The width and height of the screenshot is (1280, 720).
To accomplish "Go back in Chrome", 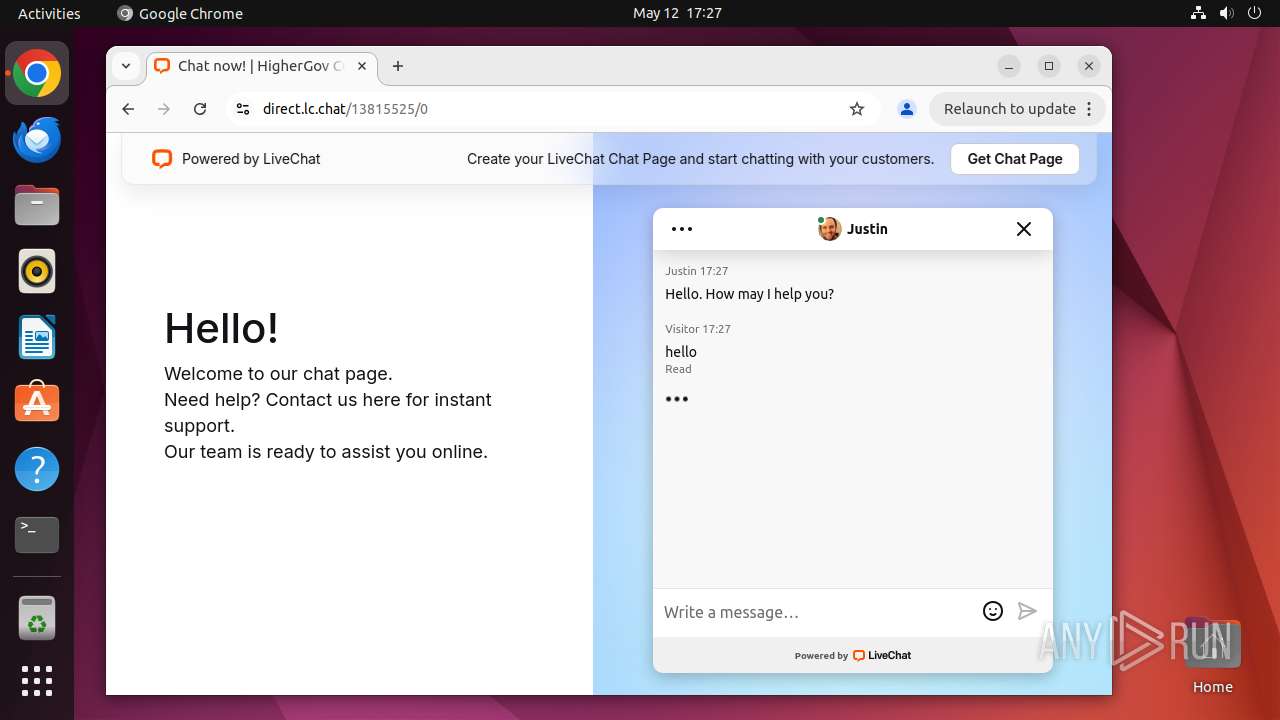I will 128,109.
